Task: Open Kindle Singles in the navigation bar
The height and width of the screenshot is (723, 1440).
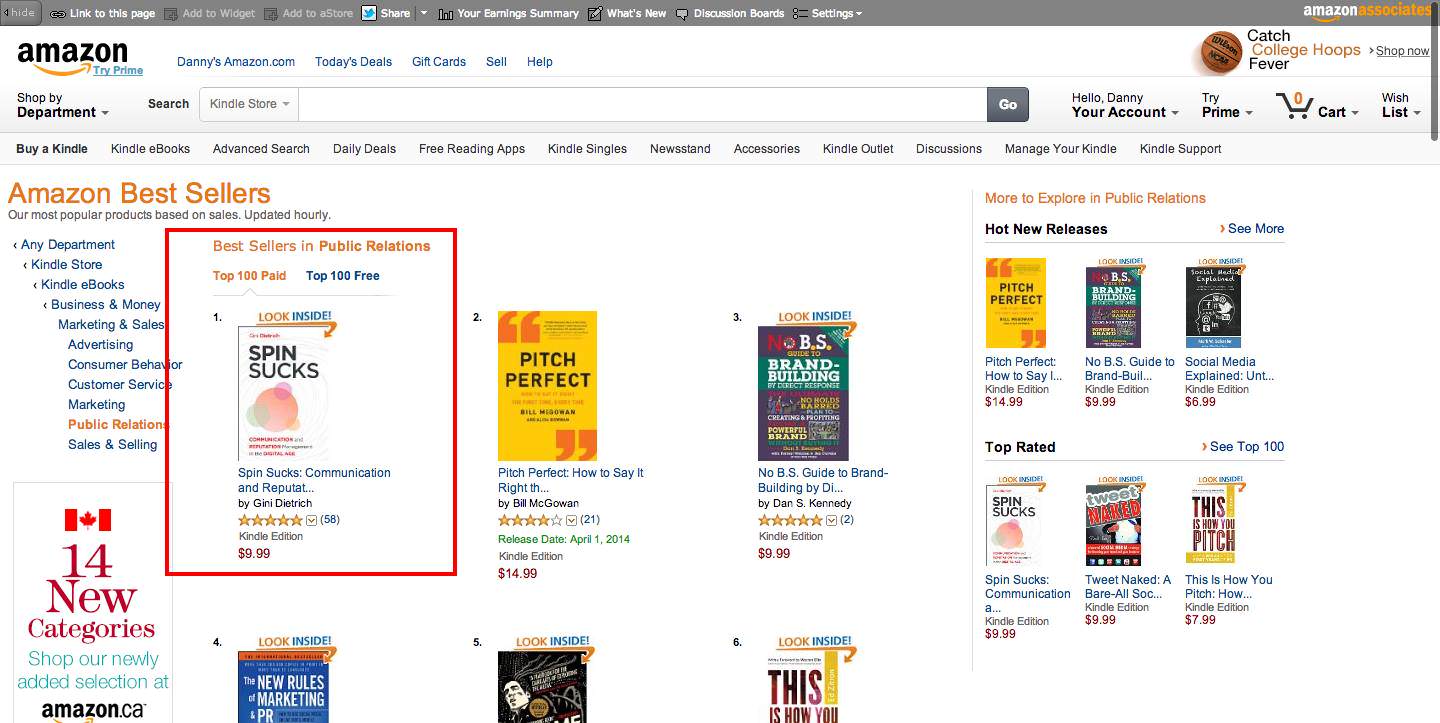Action: click(587, 149)
